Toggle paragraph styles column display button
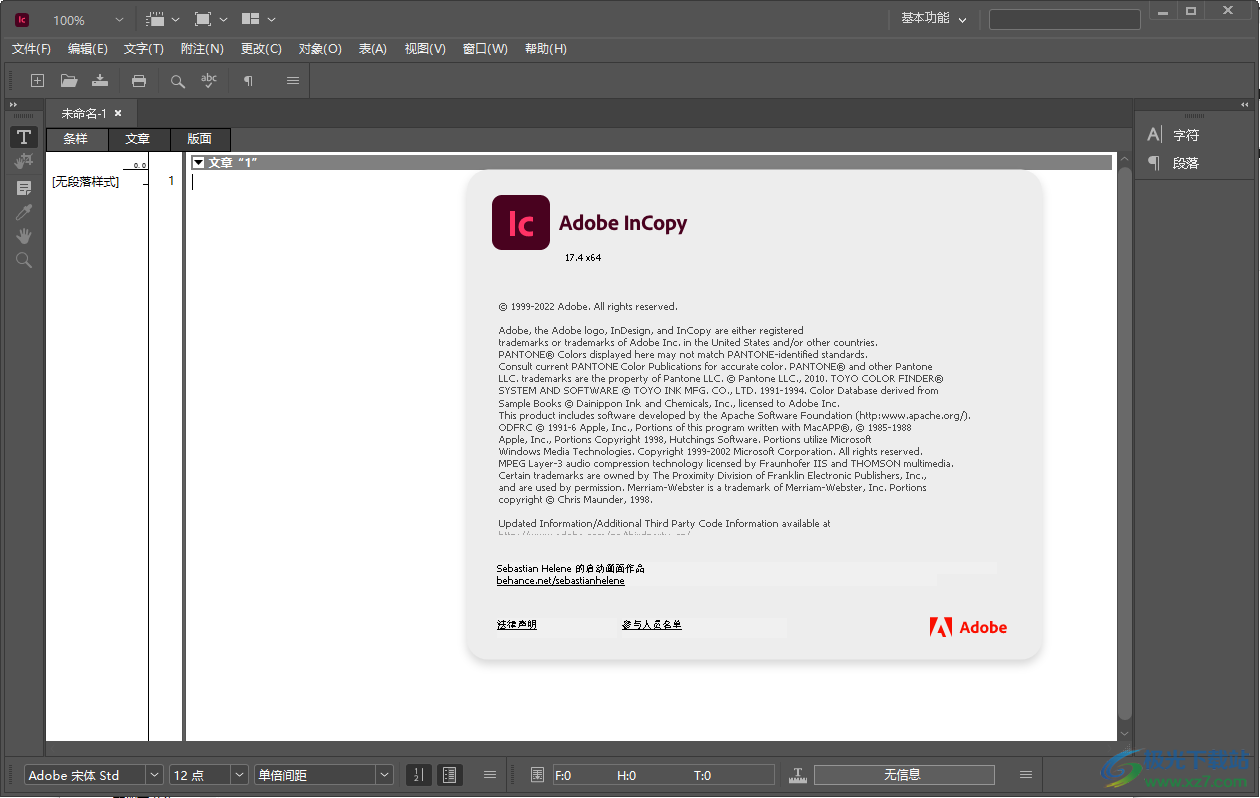Screen dimensions: 1260x798 click(x=449, y=775)
